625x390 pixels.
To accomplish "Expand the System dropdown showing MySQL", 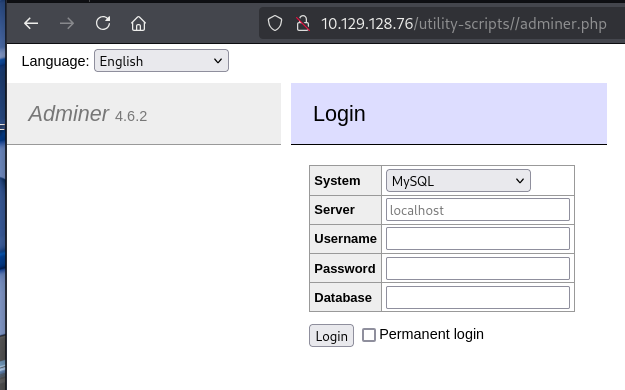I will tap(458, 181).
